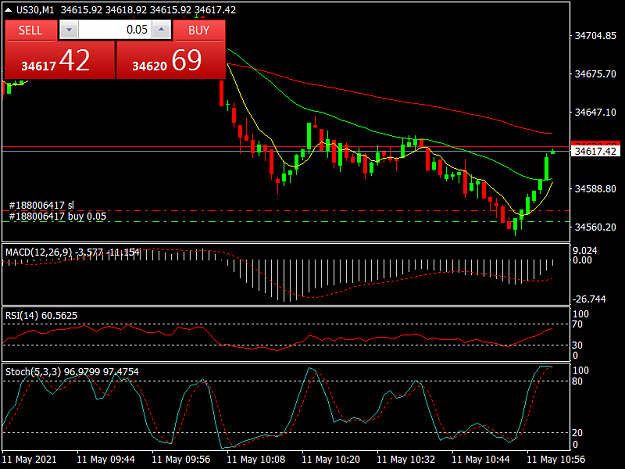Screen dimensions: 625x469
Task: Click the SELL button in one-click panel
Action: tap(30, 30)
